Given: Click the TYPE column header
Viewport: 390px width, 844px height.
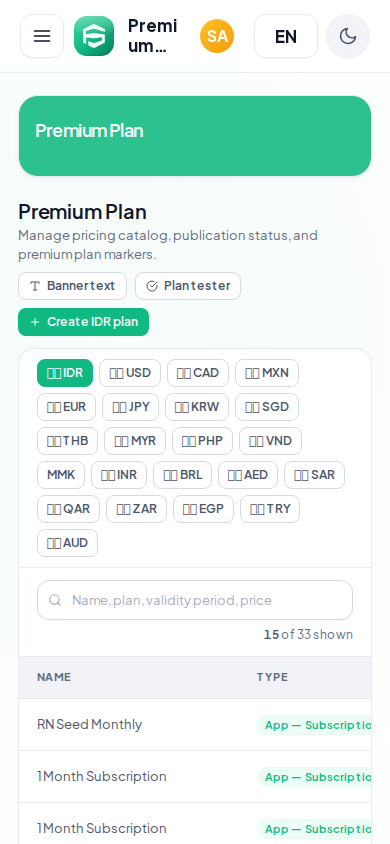Looking at the screenshot, I should point(272,677).
